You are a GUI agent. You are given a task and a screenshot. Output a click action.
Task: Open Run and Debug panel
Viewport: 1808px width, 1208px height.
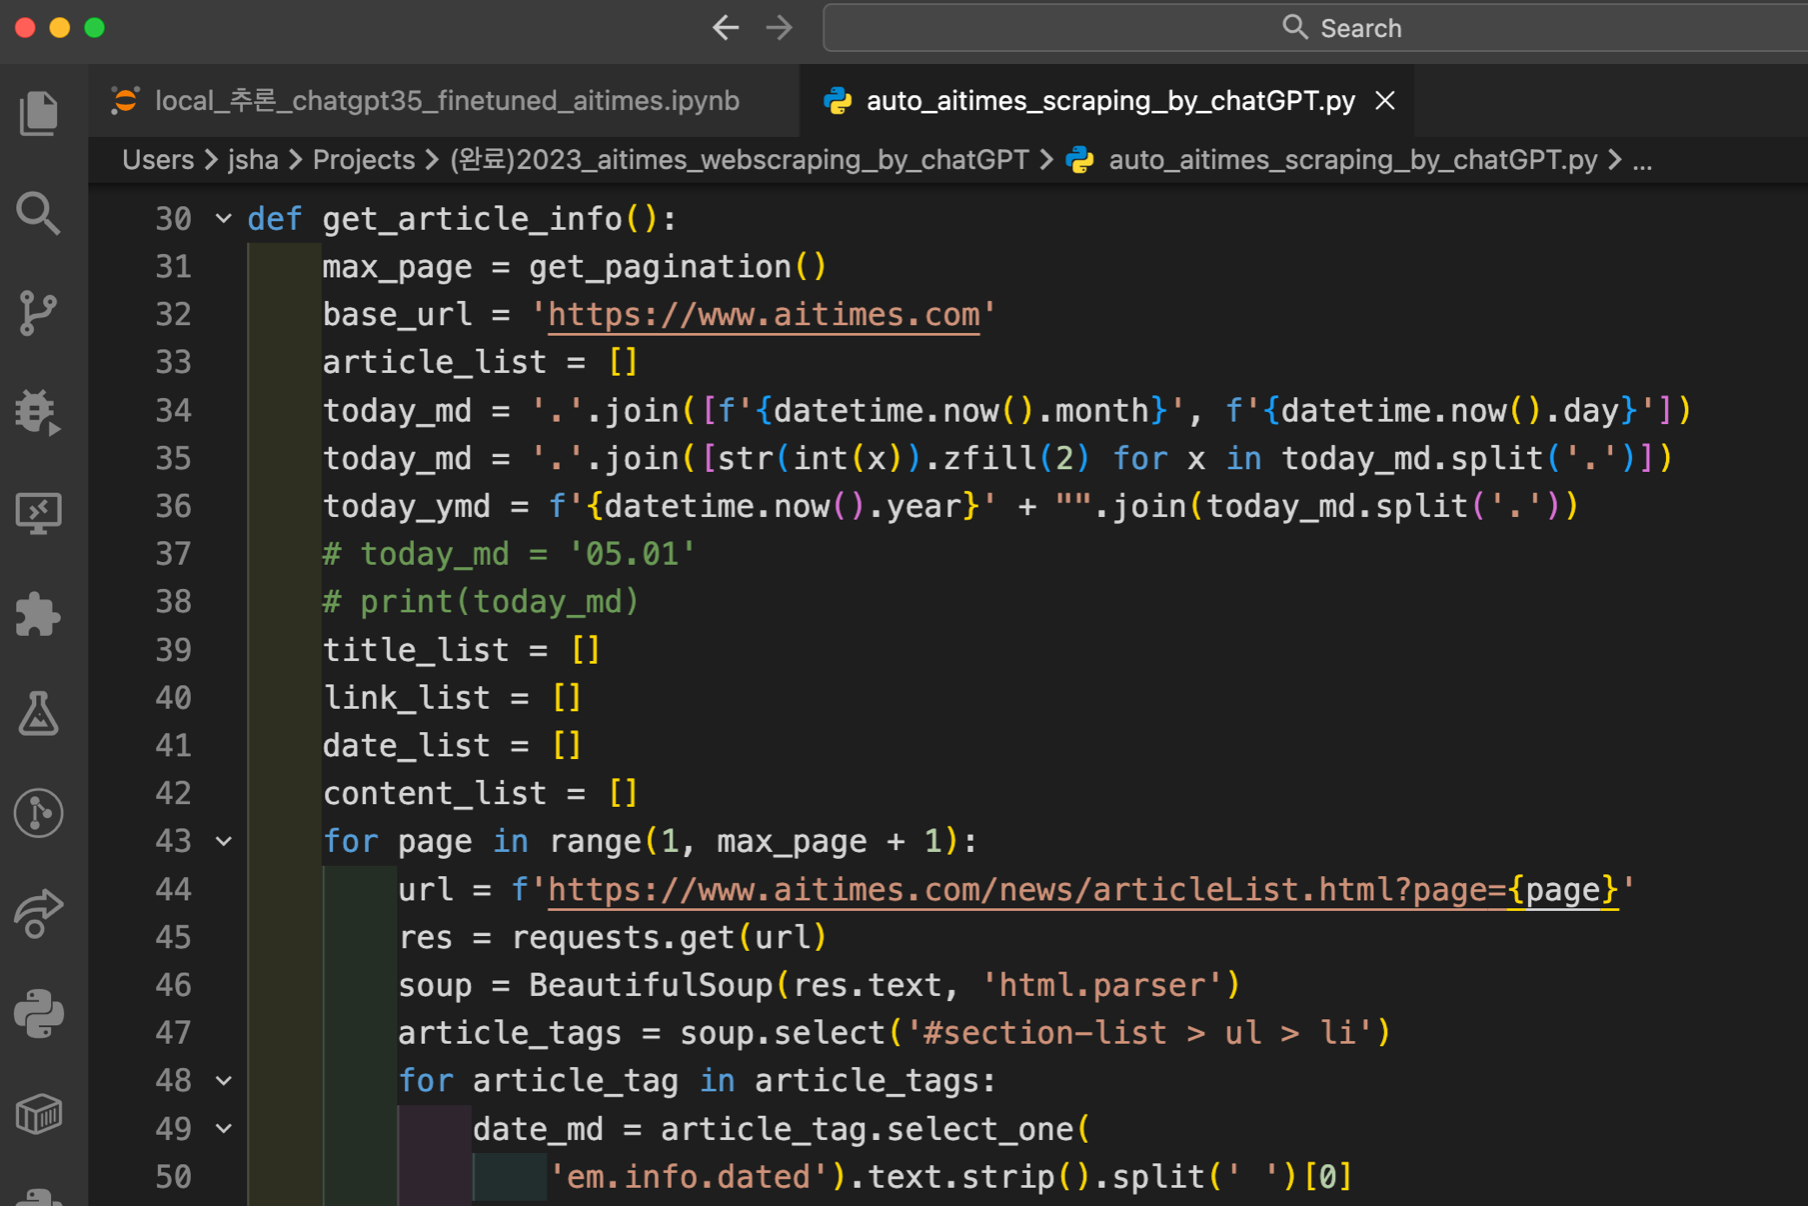pos(39,412)
